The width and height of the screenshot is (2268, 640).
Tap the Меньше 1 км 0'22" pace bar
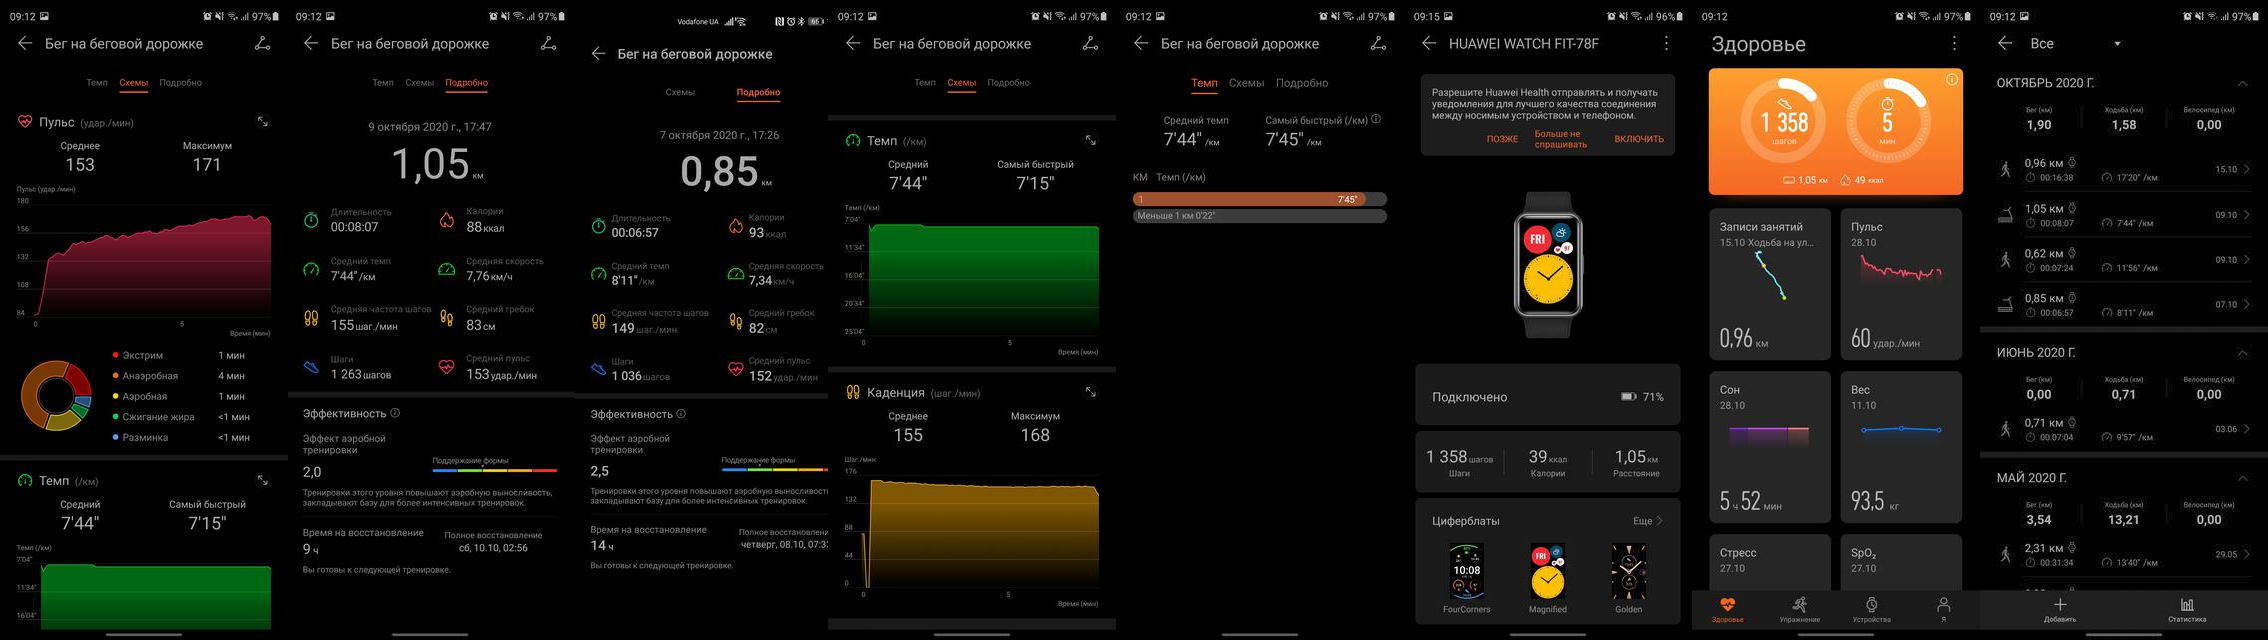1259,216
